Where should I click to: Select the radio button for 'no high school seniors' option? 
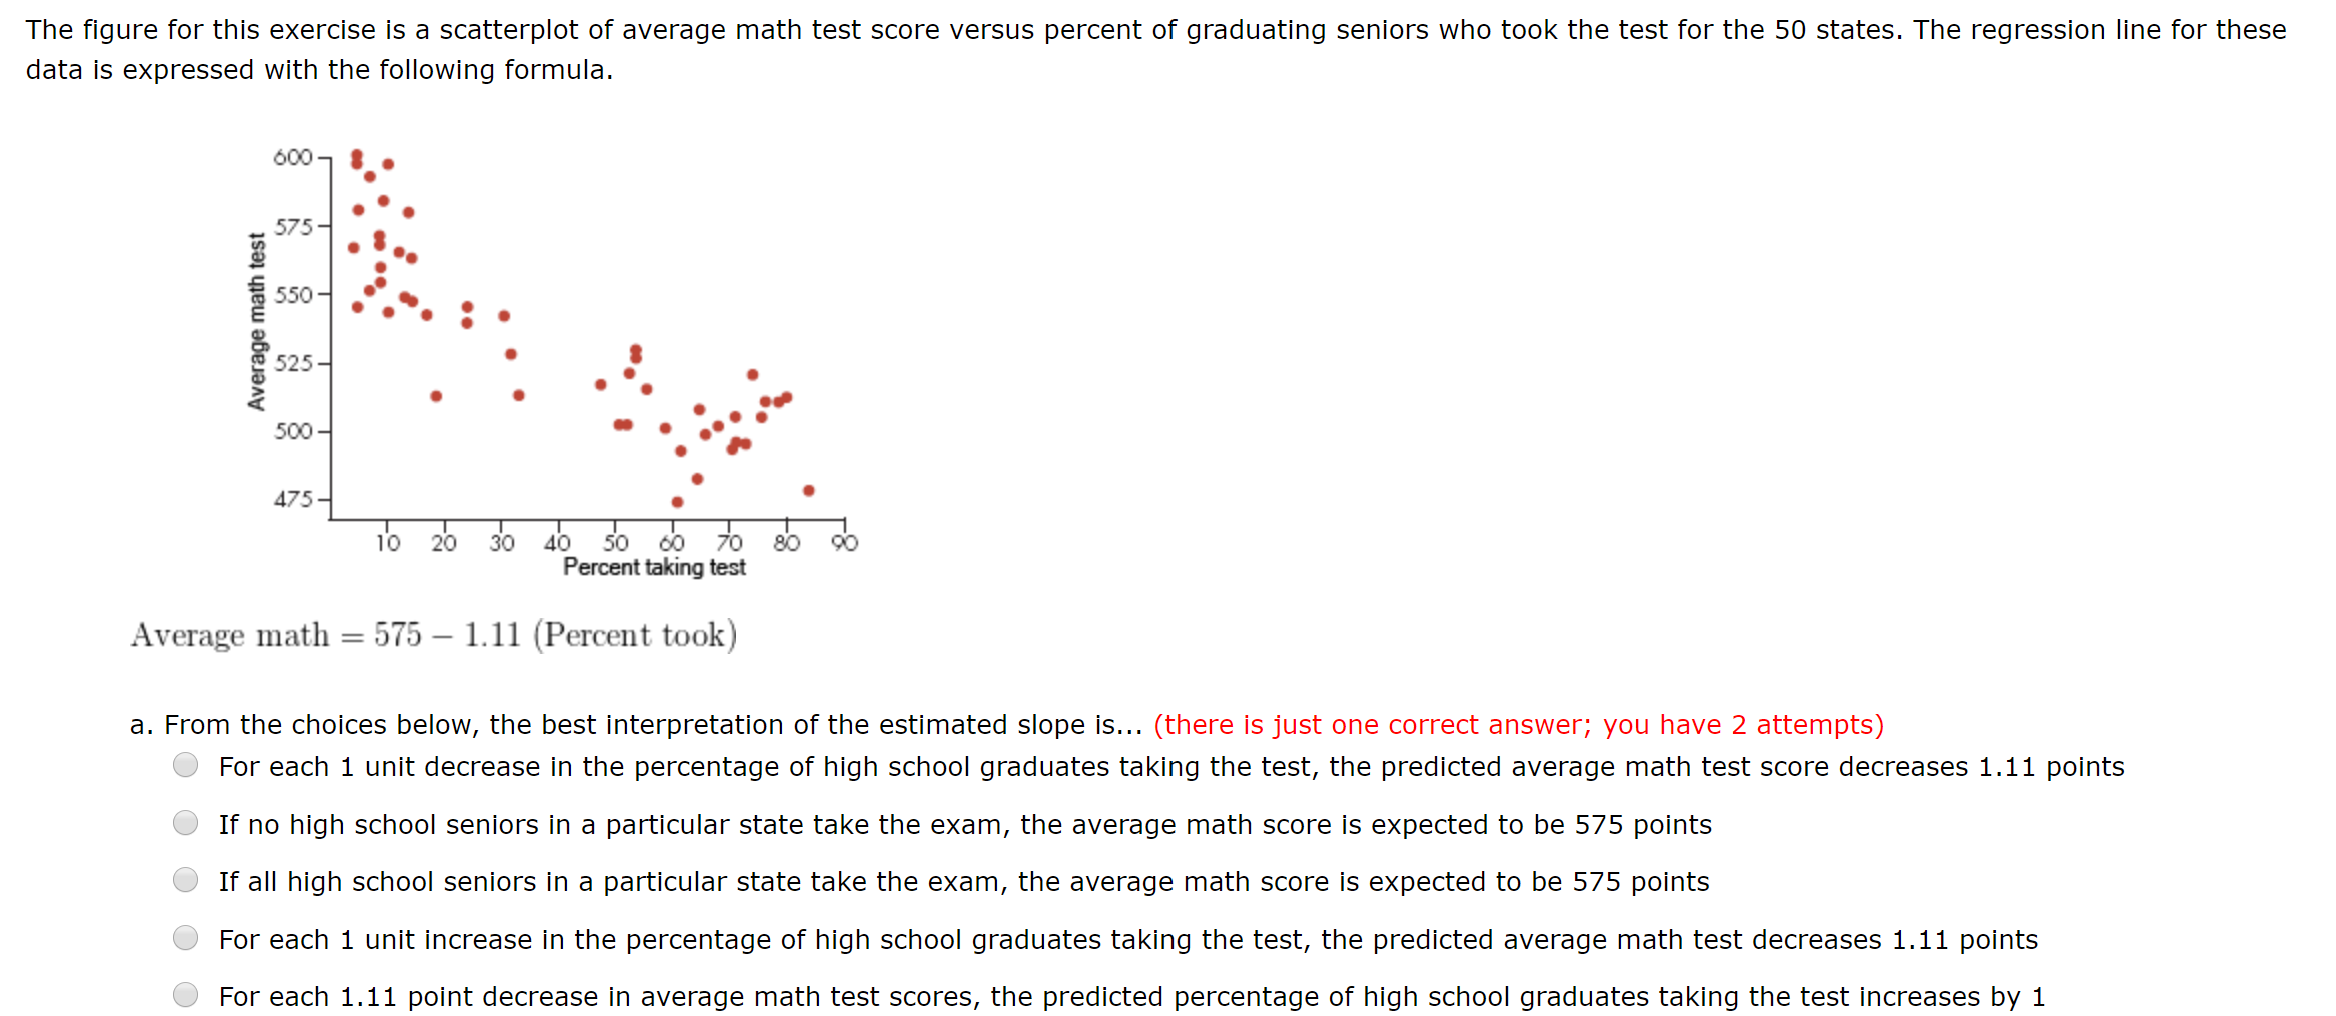tap(186, 822)
